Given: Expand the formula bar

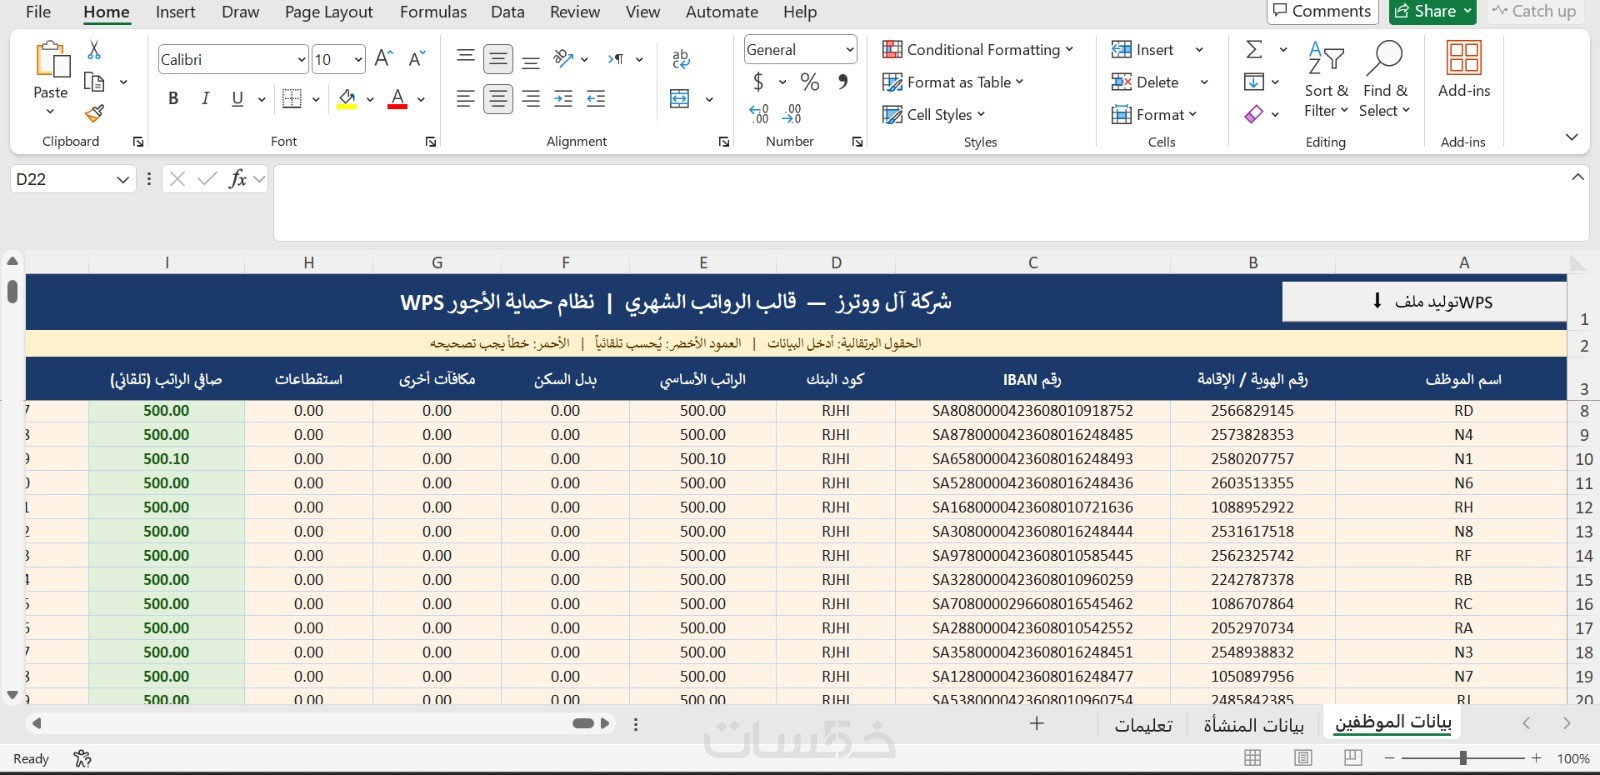Looking at the screenshot, I should [1577, 177].
